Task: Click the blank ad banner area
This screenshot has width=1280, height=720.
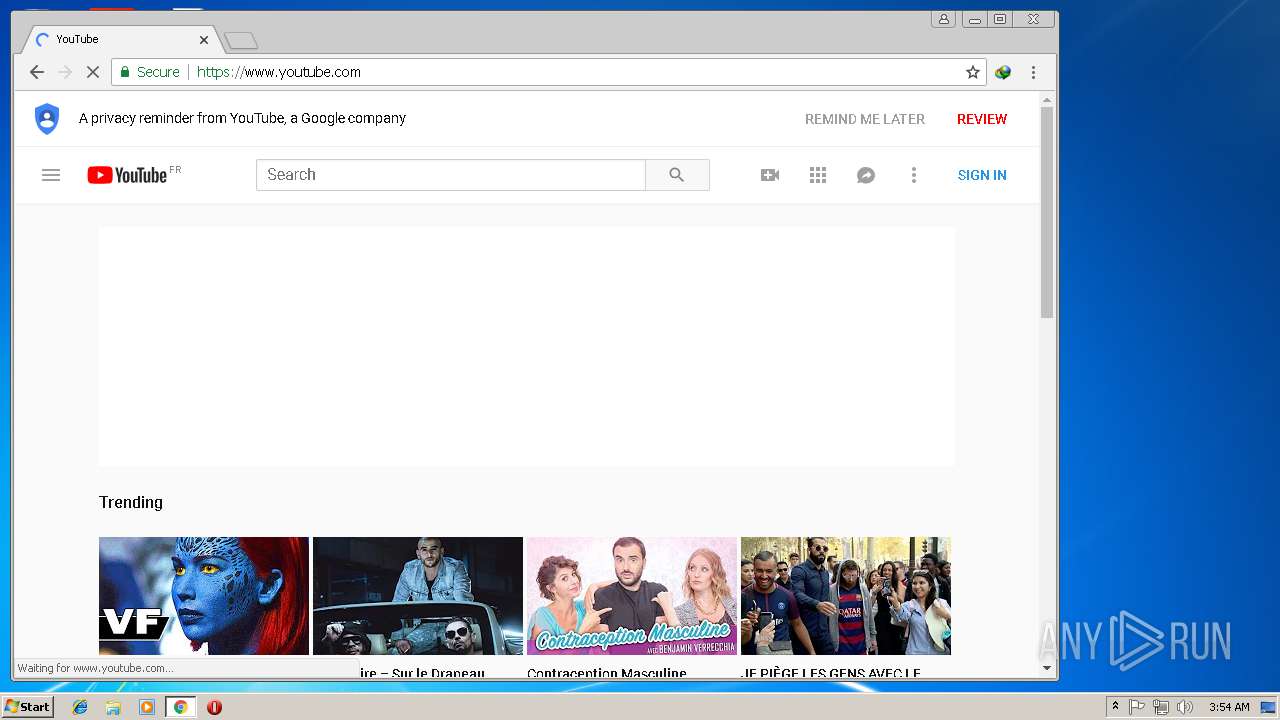Action: tap(526, 346)
